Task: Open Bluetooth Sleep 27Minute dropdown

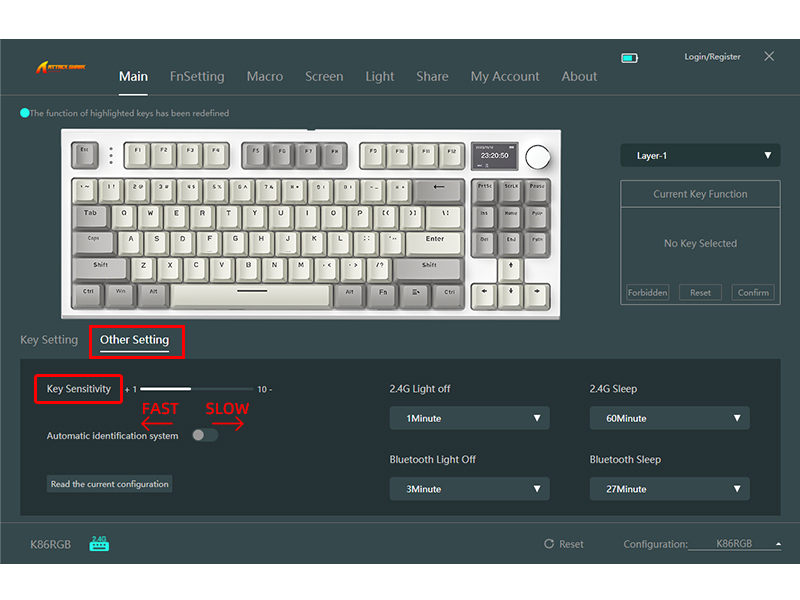Action: [x=669, y=489]
